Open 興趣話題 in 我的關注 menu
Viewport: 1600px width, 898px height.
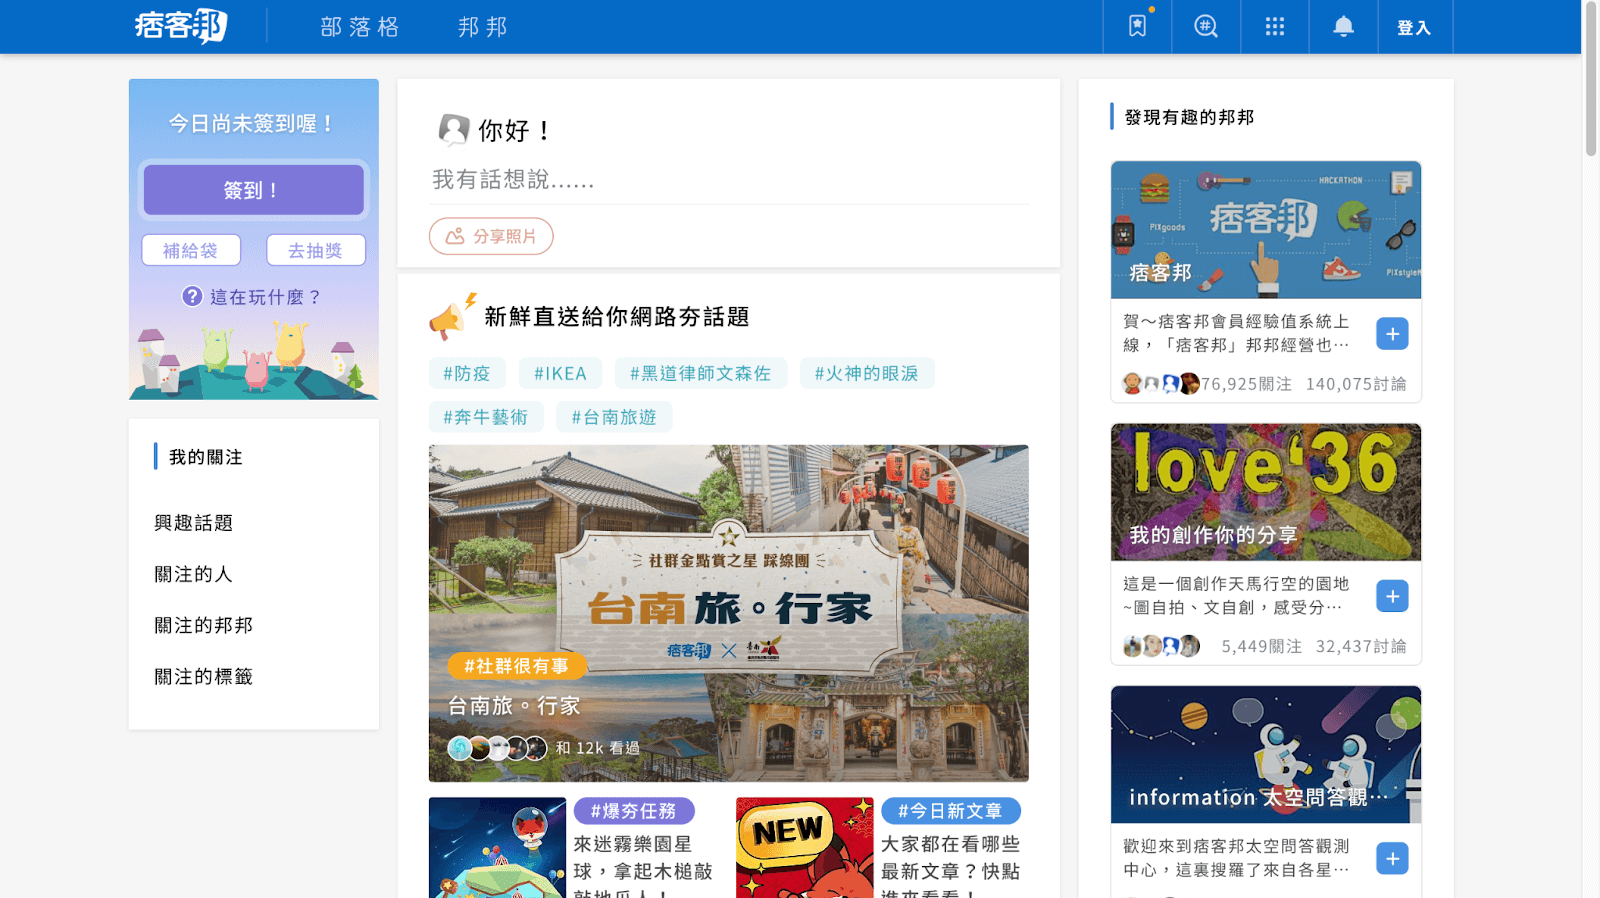click(194, 523)
